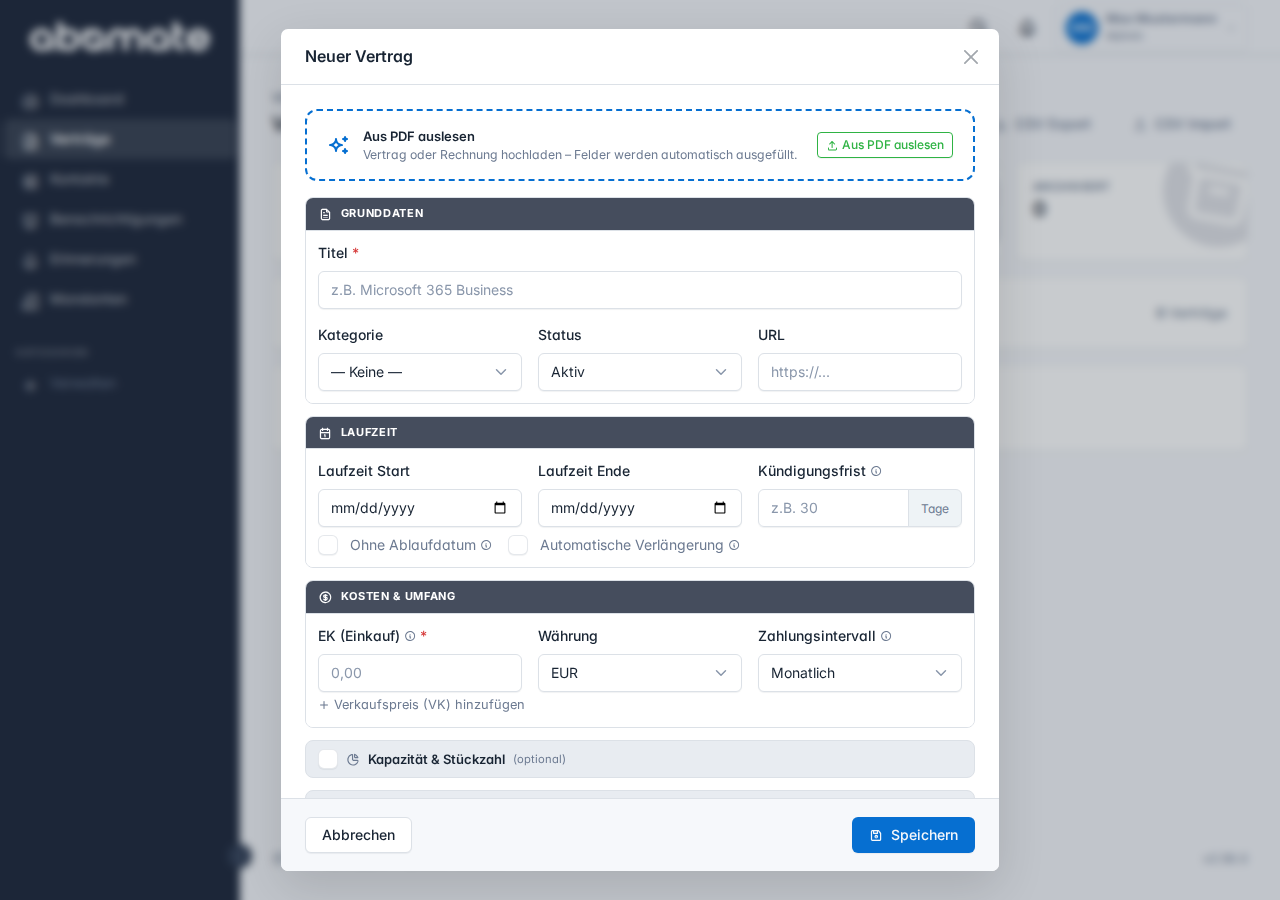Click the Kündigungsfrist info icon

coord(876,471)
